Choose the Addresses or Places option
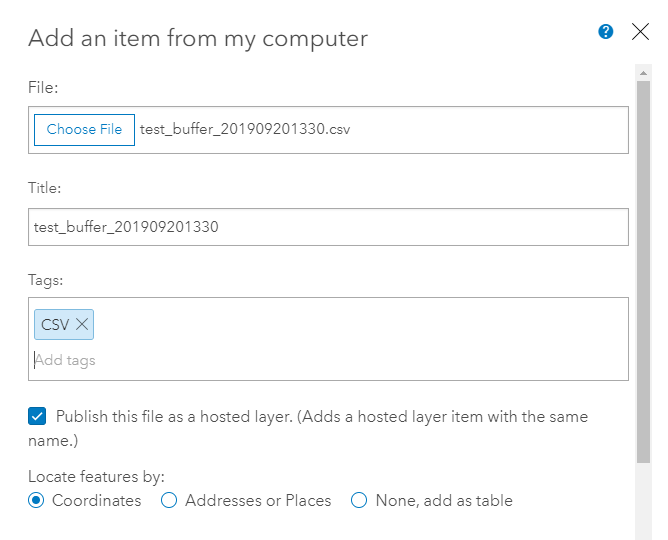This screenshot has height=540, width=668. click(169, 501)
